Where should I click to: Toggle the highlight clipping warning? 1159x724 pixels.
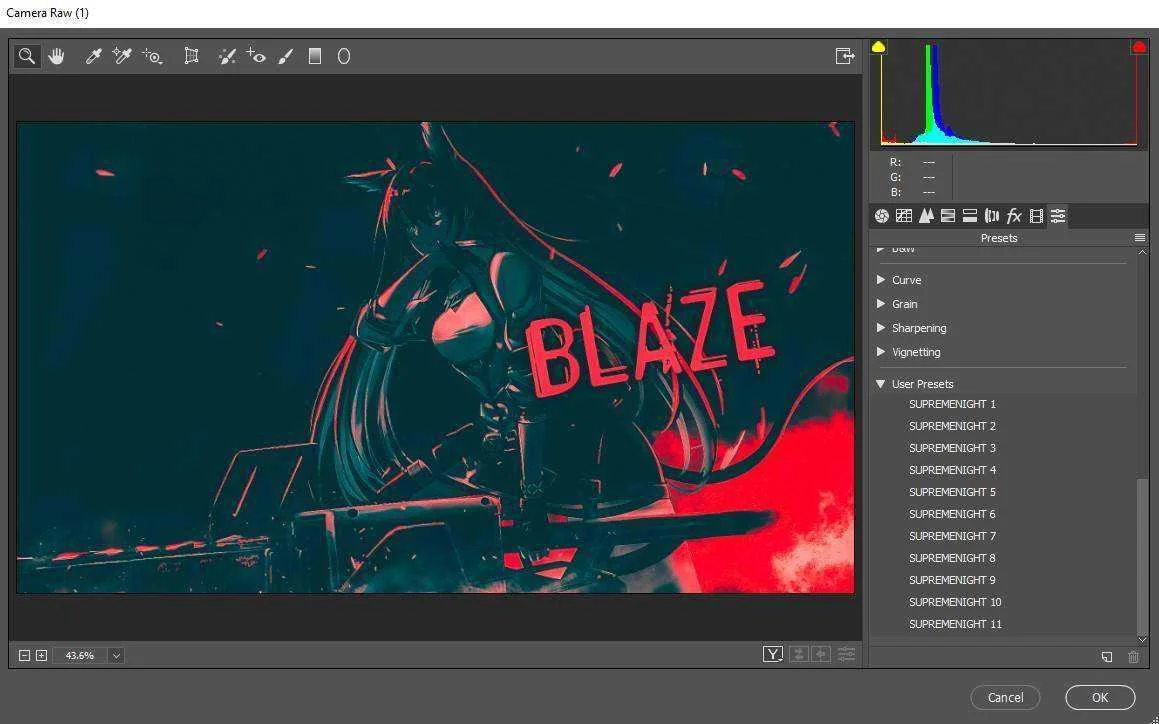(1139, 47)
